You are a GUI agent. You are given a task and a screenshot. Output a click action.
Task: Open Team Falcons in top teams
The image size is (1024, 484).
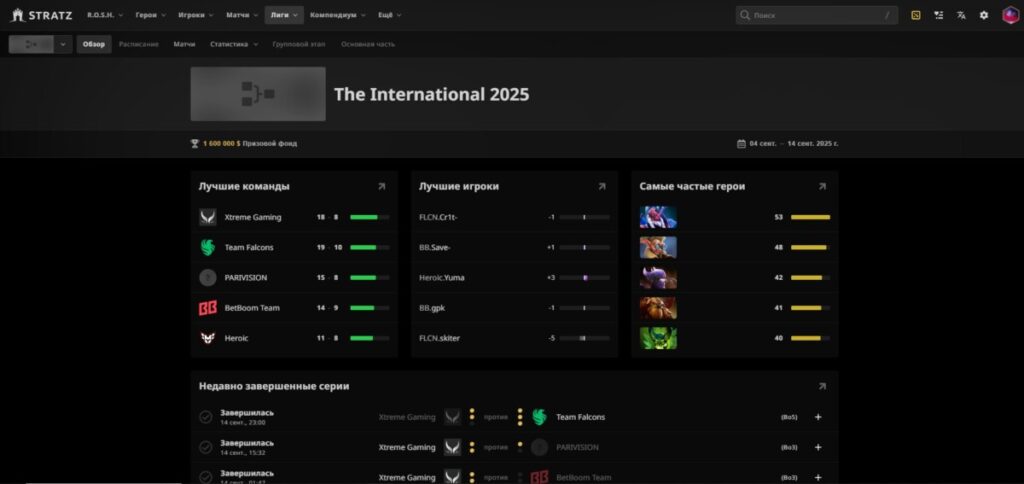[x=249, y=248]
